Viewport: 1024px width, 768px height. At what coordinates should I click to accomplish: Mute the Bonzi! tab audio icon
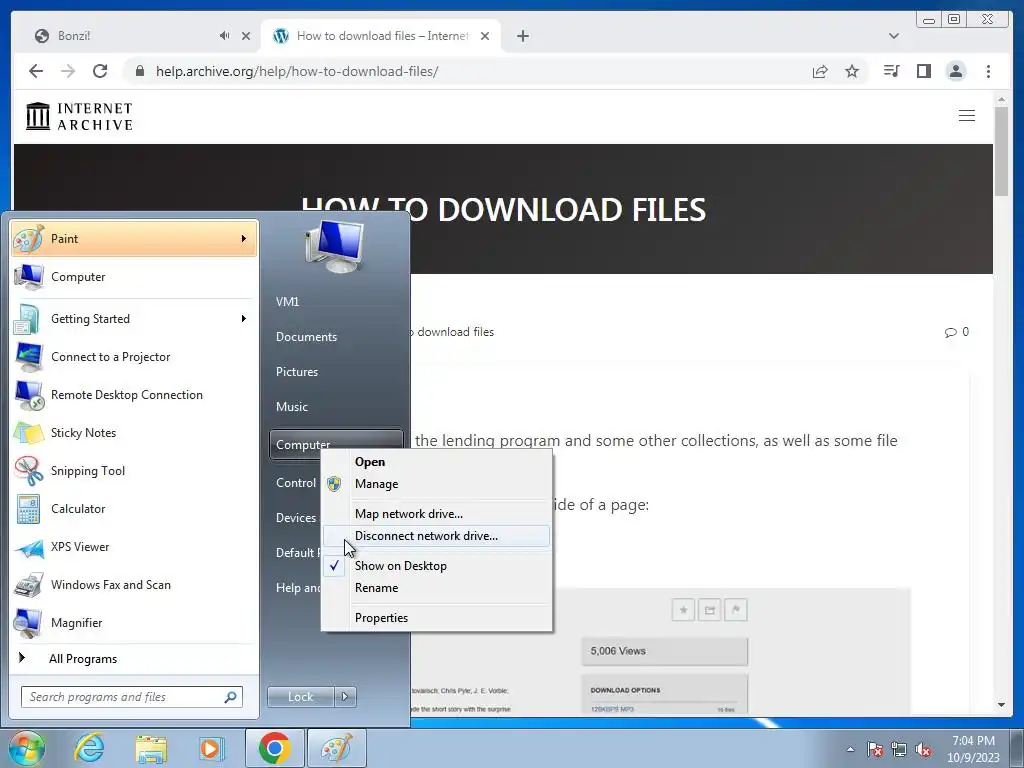tap(225, 36)
